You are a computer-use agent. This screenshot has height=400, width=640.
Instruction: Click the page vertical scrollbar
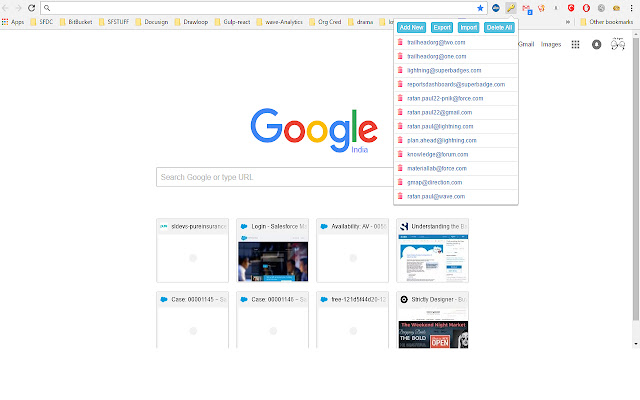coord(636,180)
